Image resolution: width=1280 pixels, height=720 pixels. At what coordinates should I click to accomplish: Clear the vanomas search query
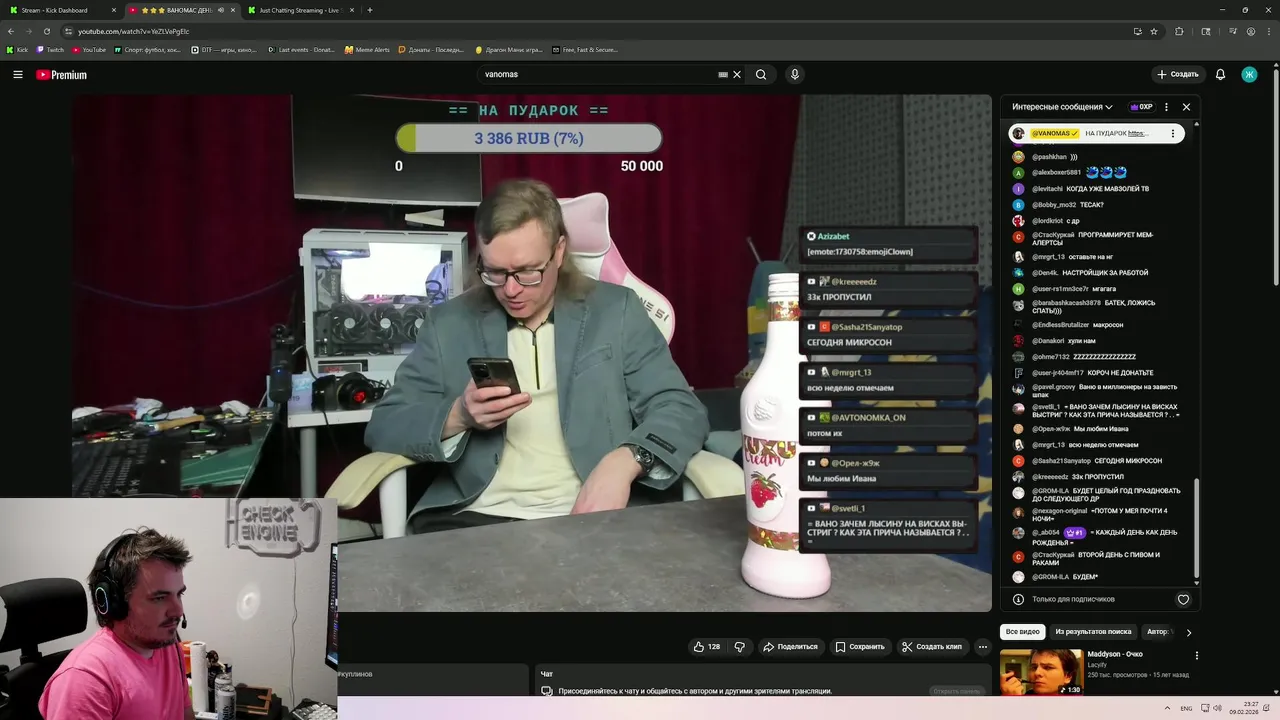[x=737, y=74]
